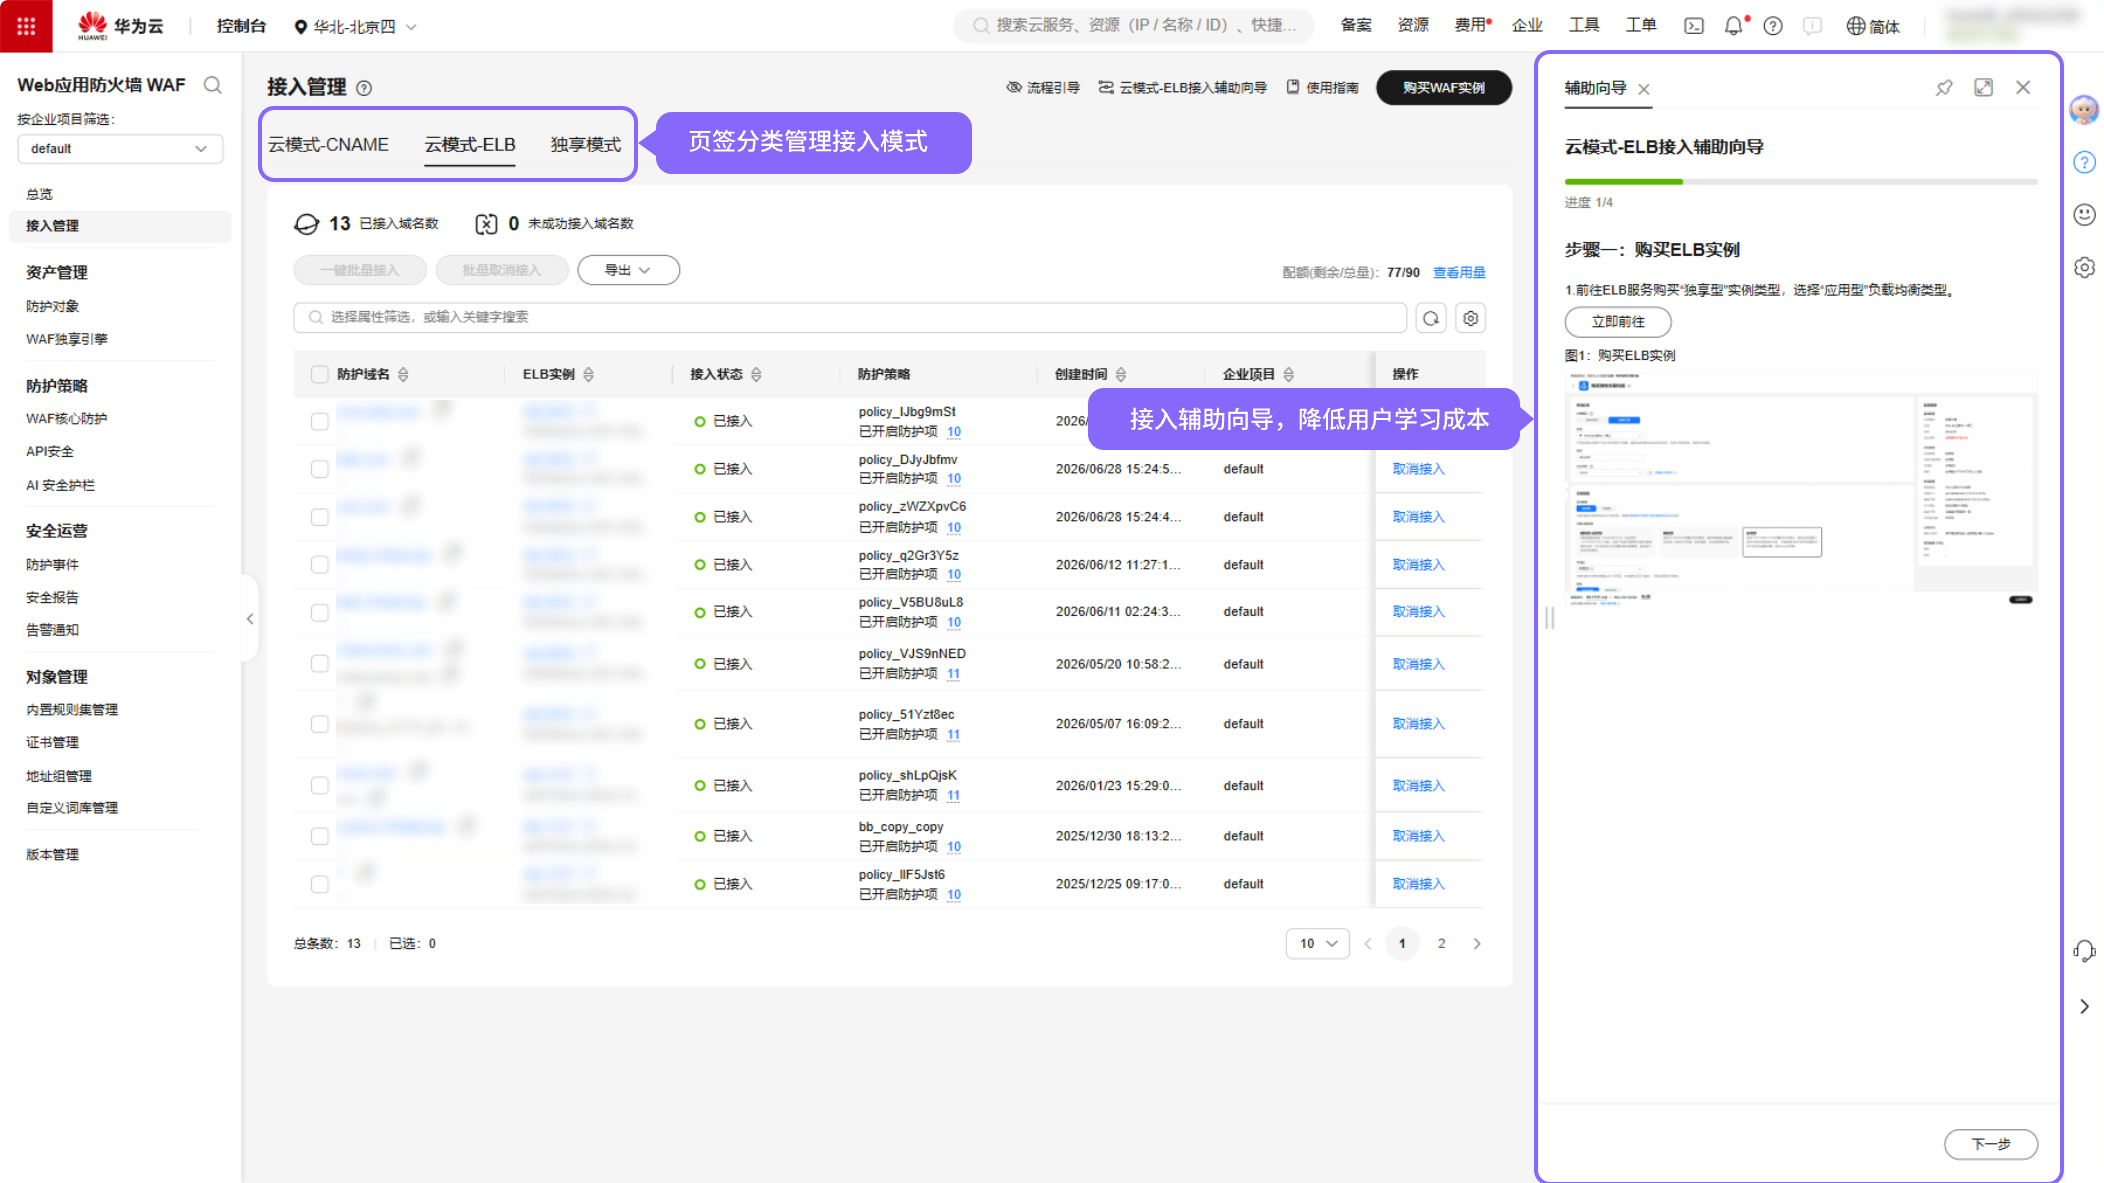Open WAF核心防护 in the sidebar

67,419
